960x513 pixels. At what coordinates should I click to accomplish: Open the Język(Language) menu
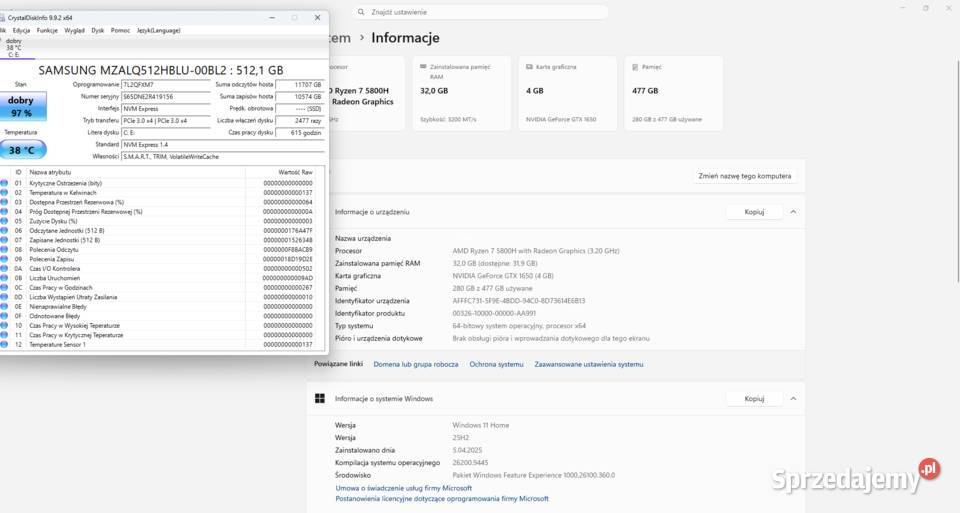pyautogui.click(x=158, y=30)
